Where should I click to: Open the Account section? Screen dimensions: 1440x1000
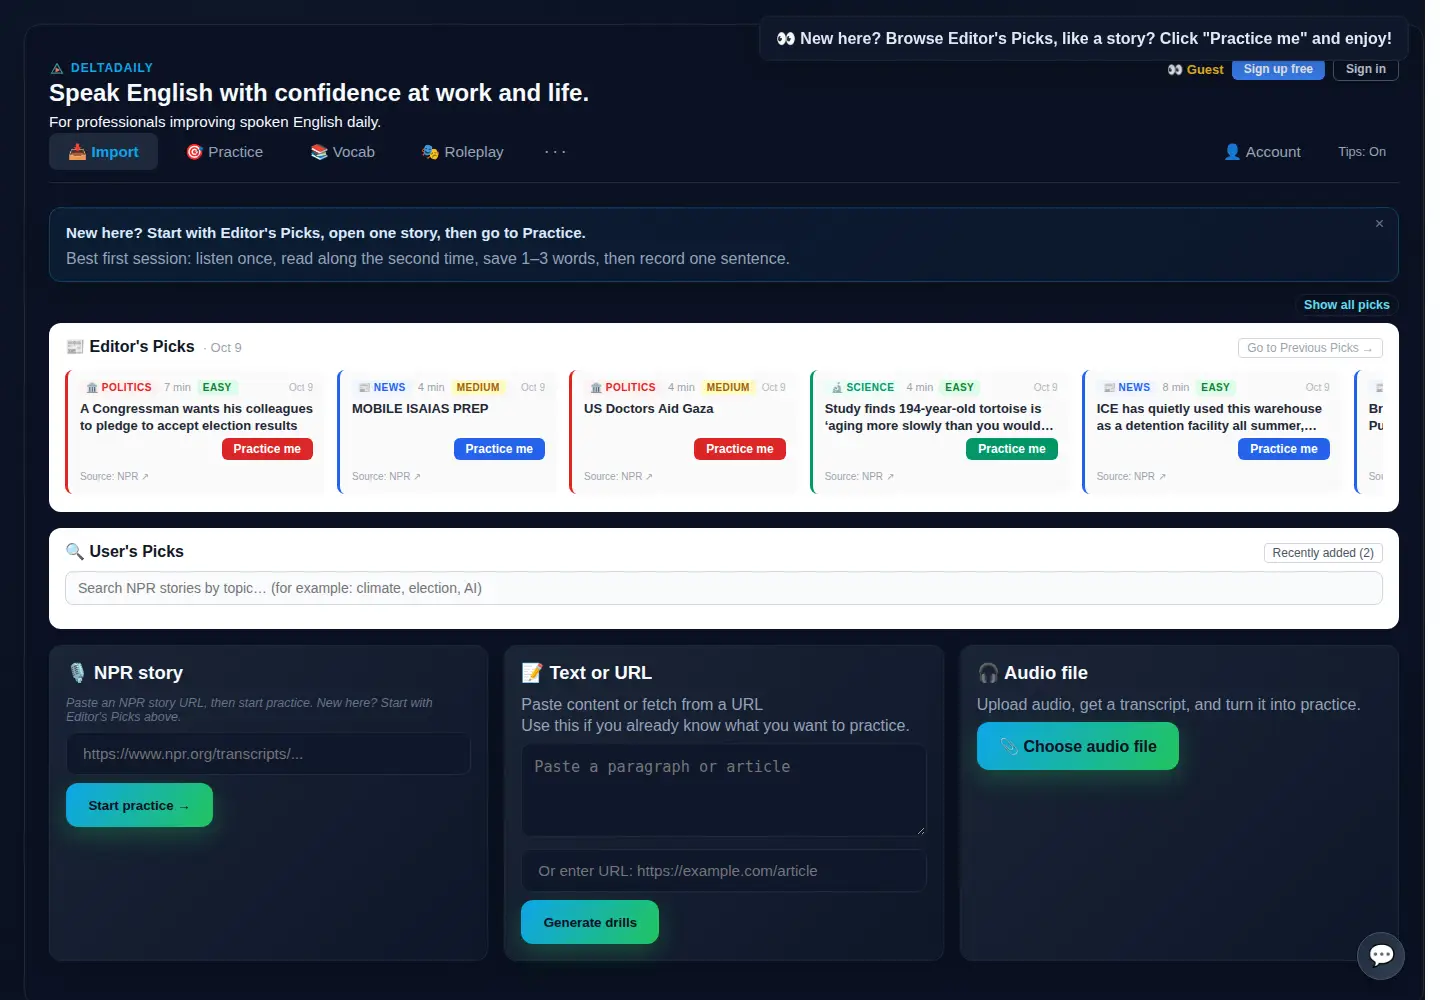[1263, 152]
